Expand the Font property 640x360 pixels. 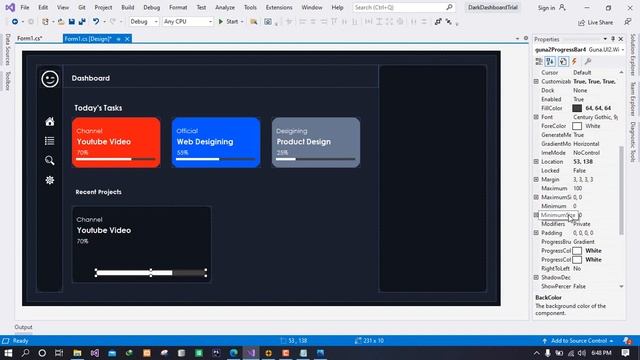point(536,117)
